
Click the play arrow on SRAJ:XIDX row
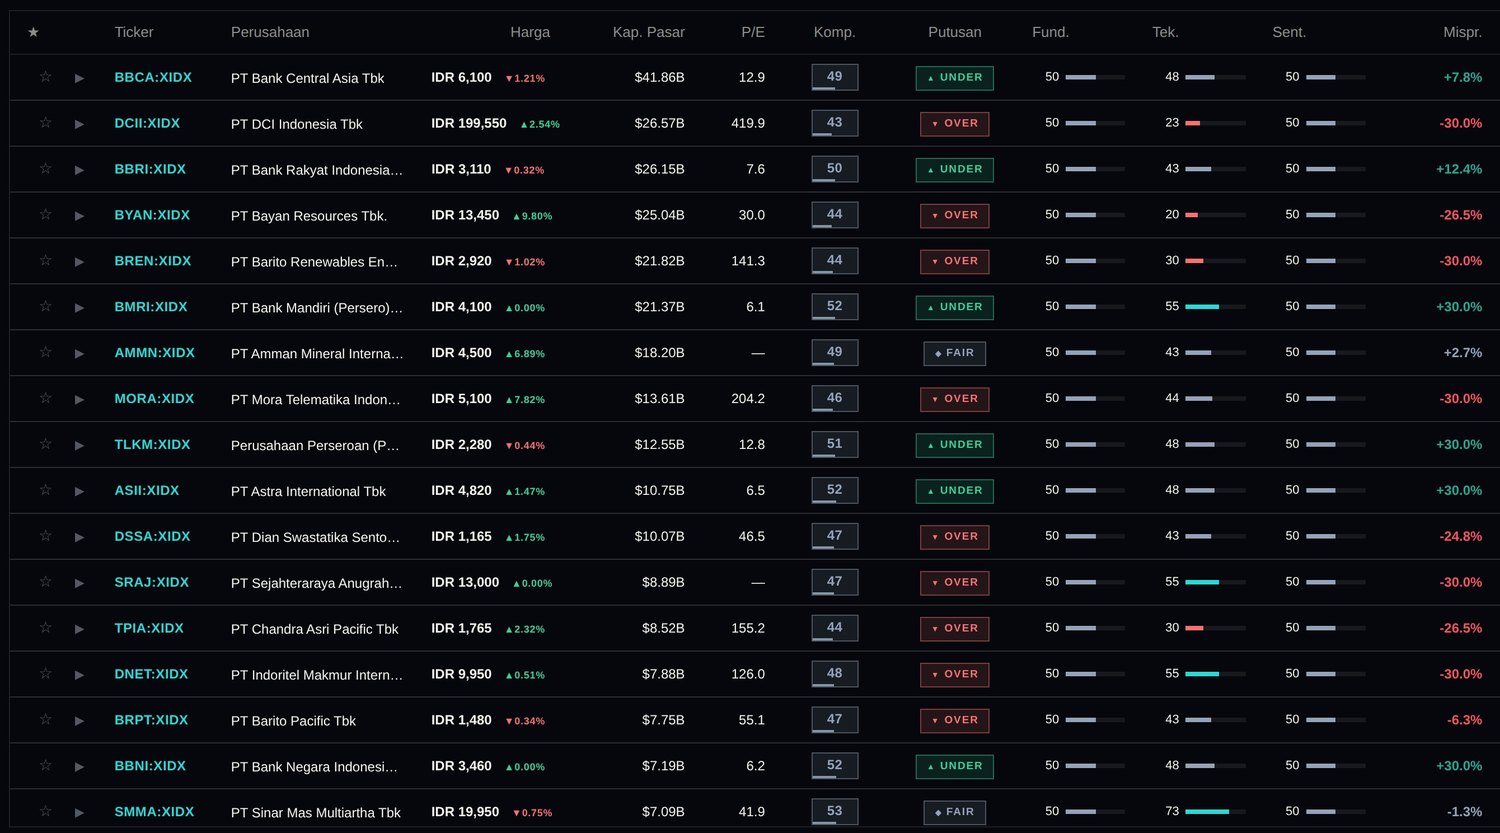[x=79, y=583]
